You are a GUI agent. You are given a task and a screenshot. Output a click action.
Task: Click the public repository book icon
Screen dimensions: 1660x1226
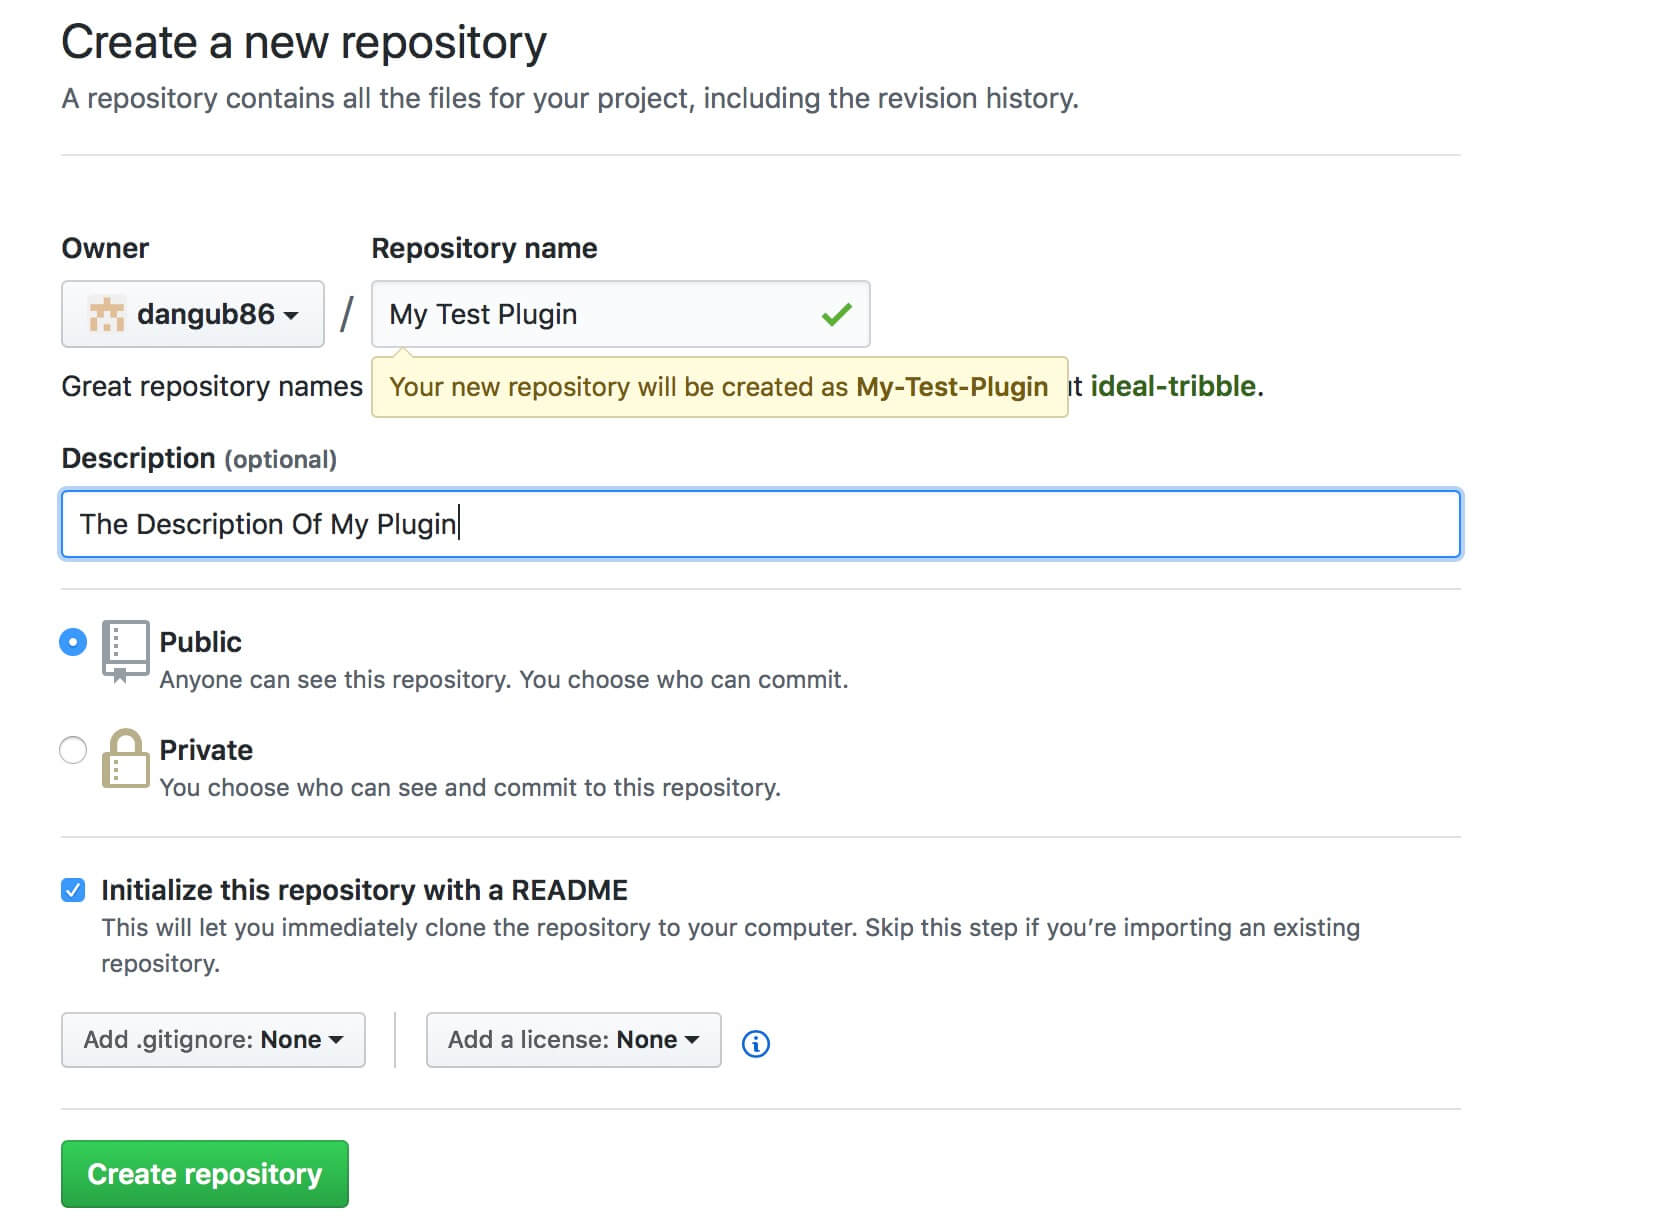click(x=125, y=651)
